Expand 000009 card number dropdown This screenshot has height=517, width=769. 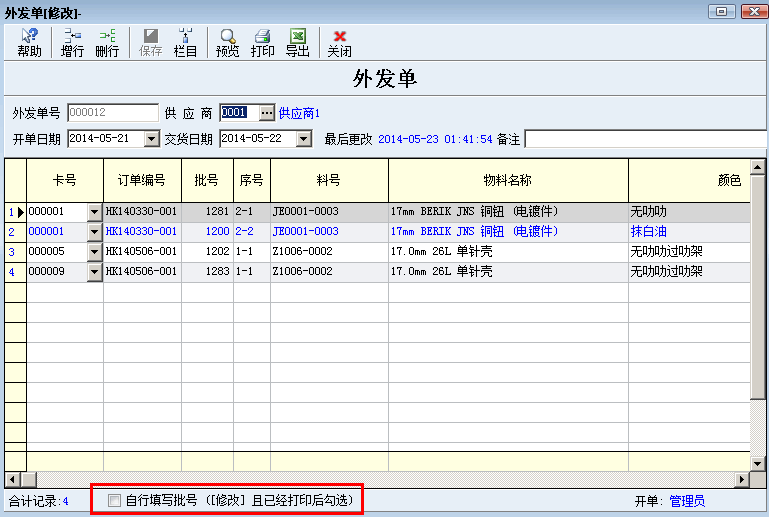(94, 272)
